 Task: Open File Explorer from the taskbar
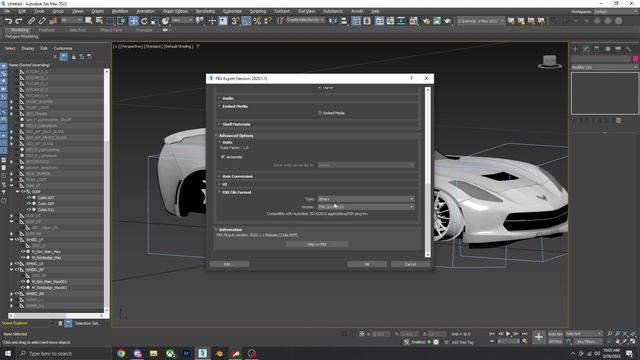coord(153,353)
